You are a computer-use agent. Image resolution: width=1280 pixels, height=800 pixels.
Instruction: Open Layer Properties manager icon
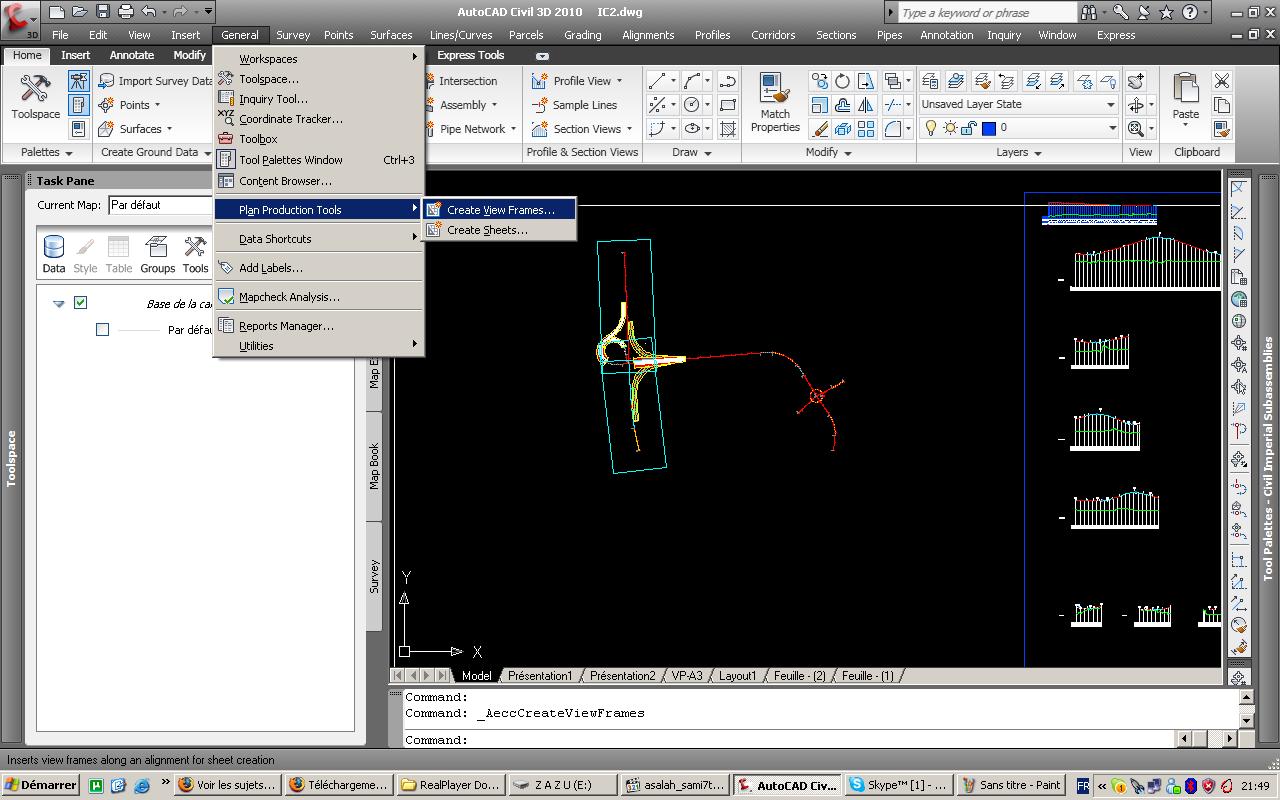pyautogui.click(x=930, y=81)
